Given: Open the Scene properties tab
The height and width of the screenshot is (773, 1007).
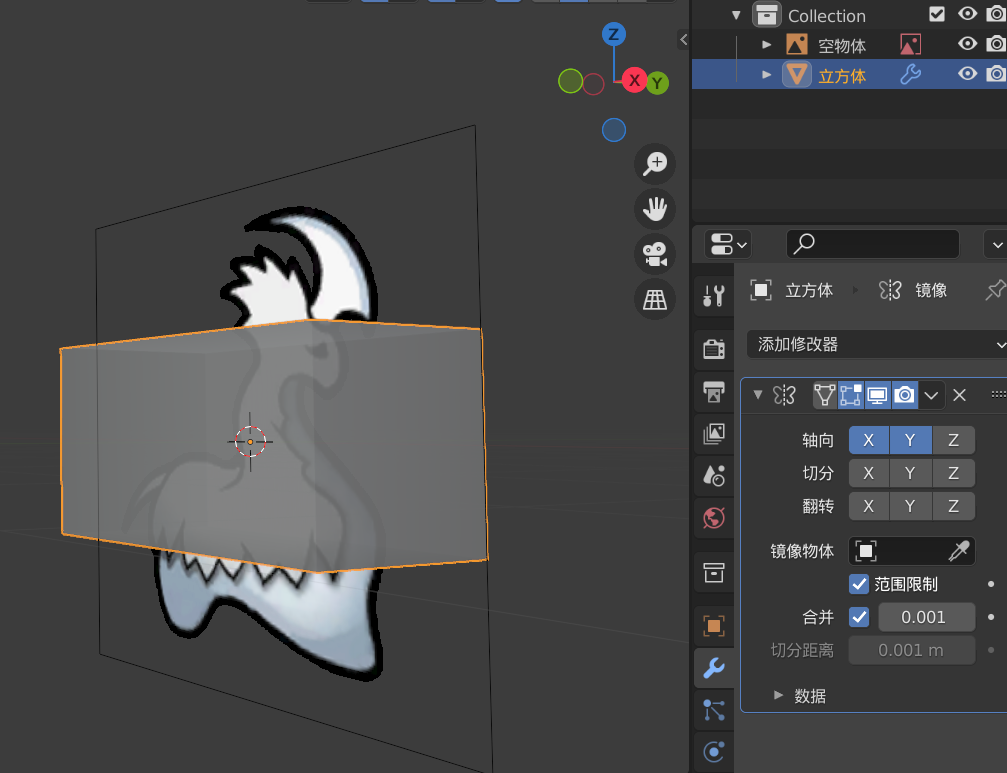Looking at the screenshot, I should pos(714,476).
